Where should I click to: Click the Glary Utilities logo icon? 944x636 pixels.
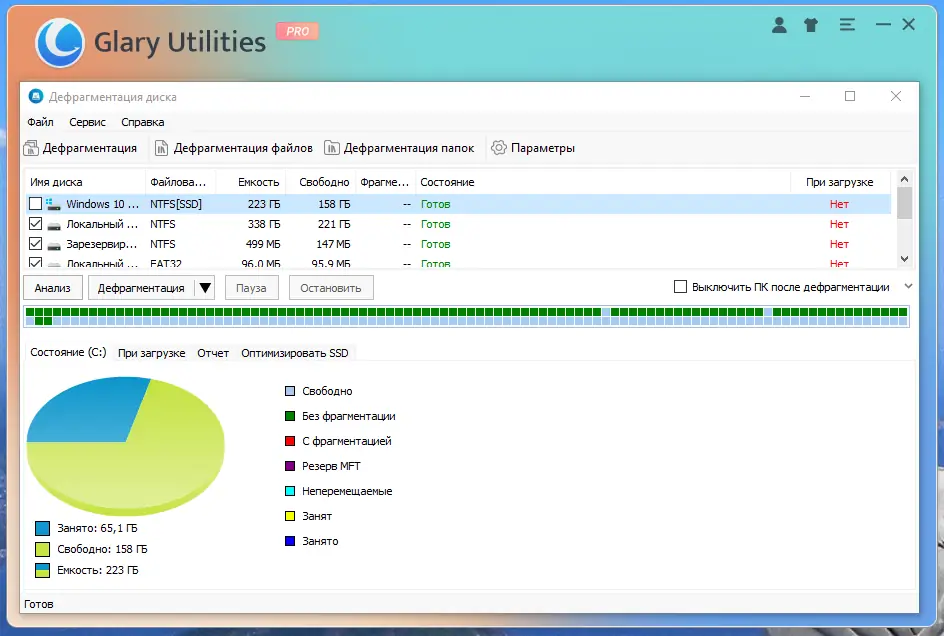point(59,42)
